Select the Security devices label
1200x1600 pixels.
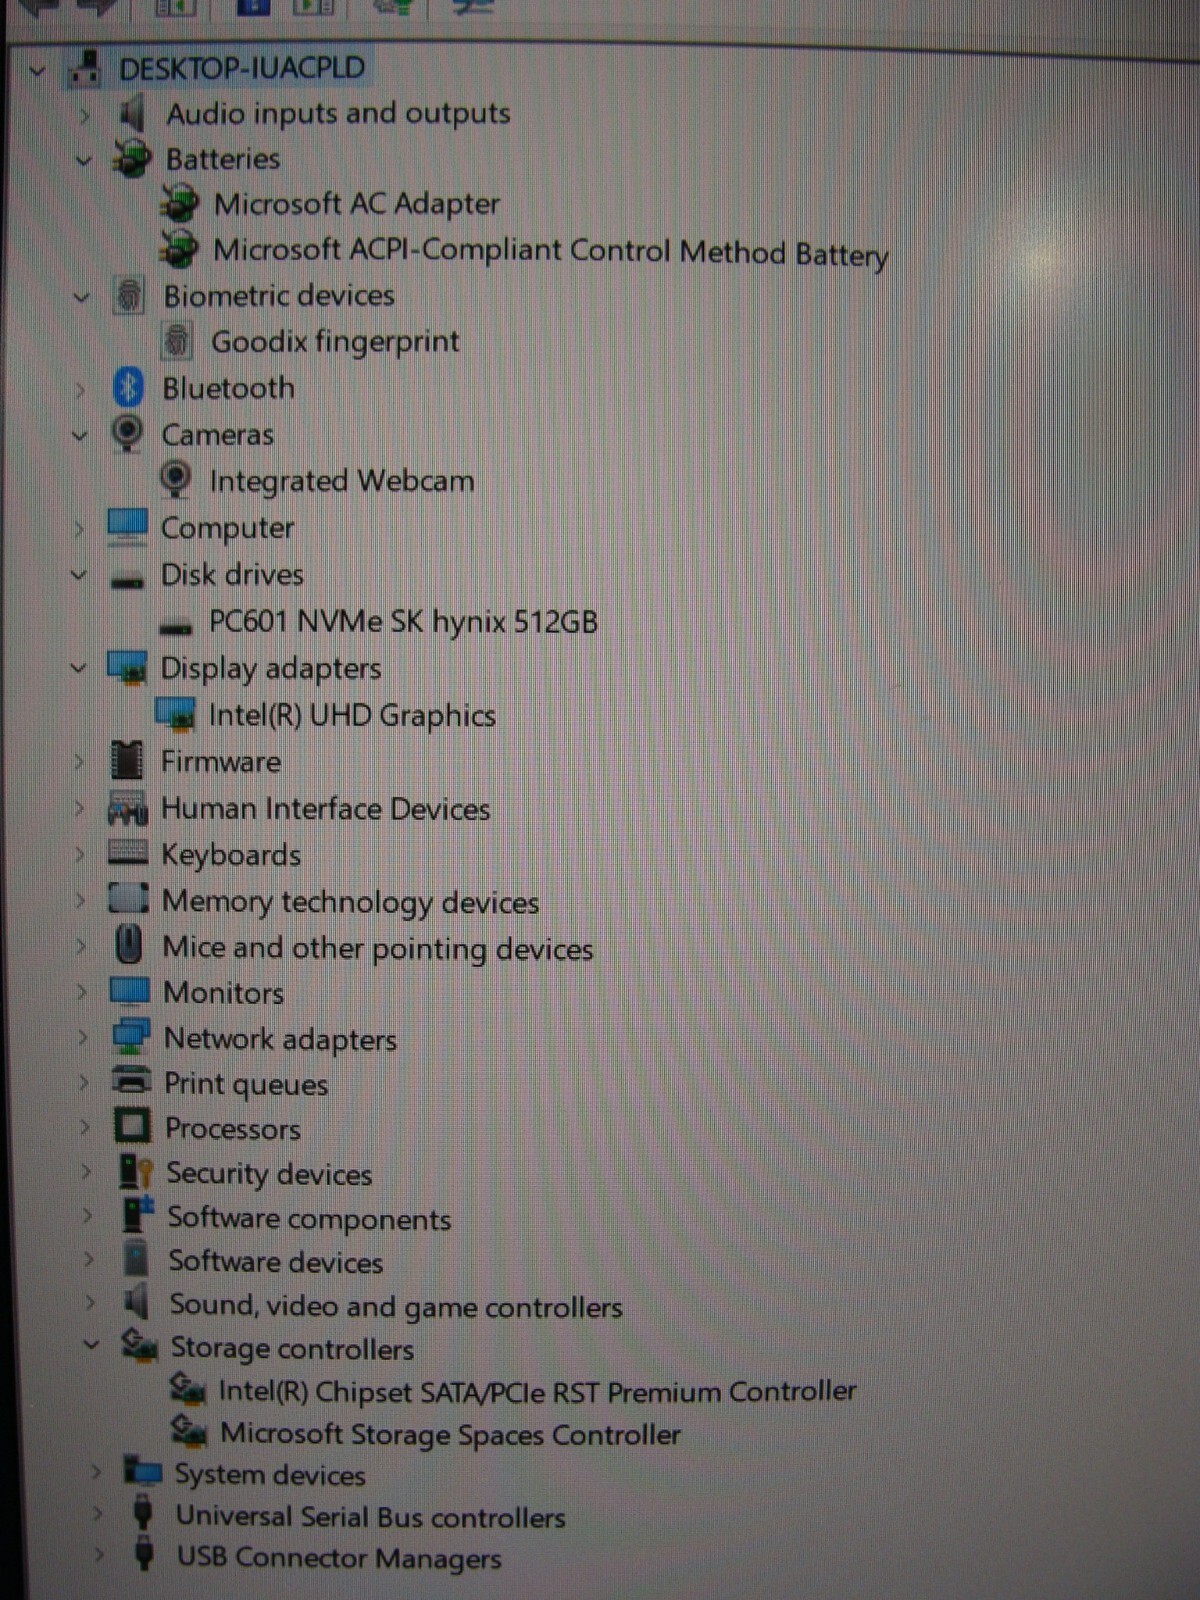[269, 1174]
